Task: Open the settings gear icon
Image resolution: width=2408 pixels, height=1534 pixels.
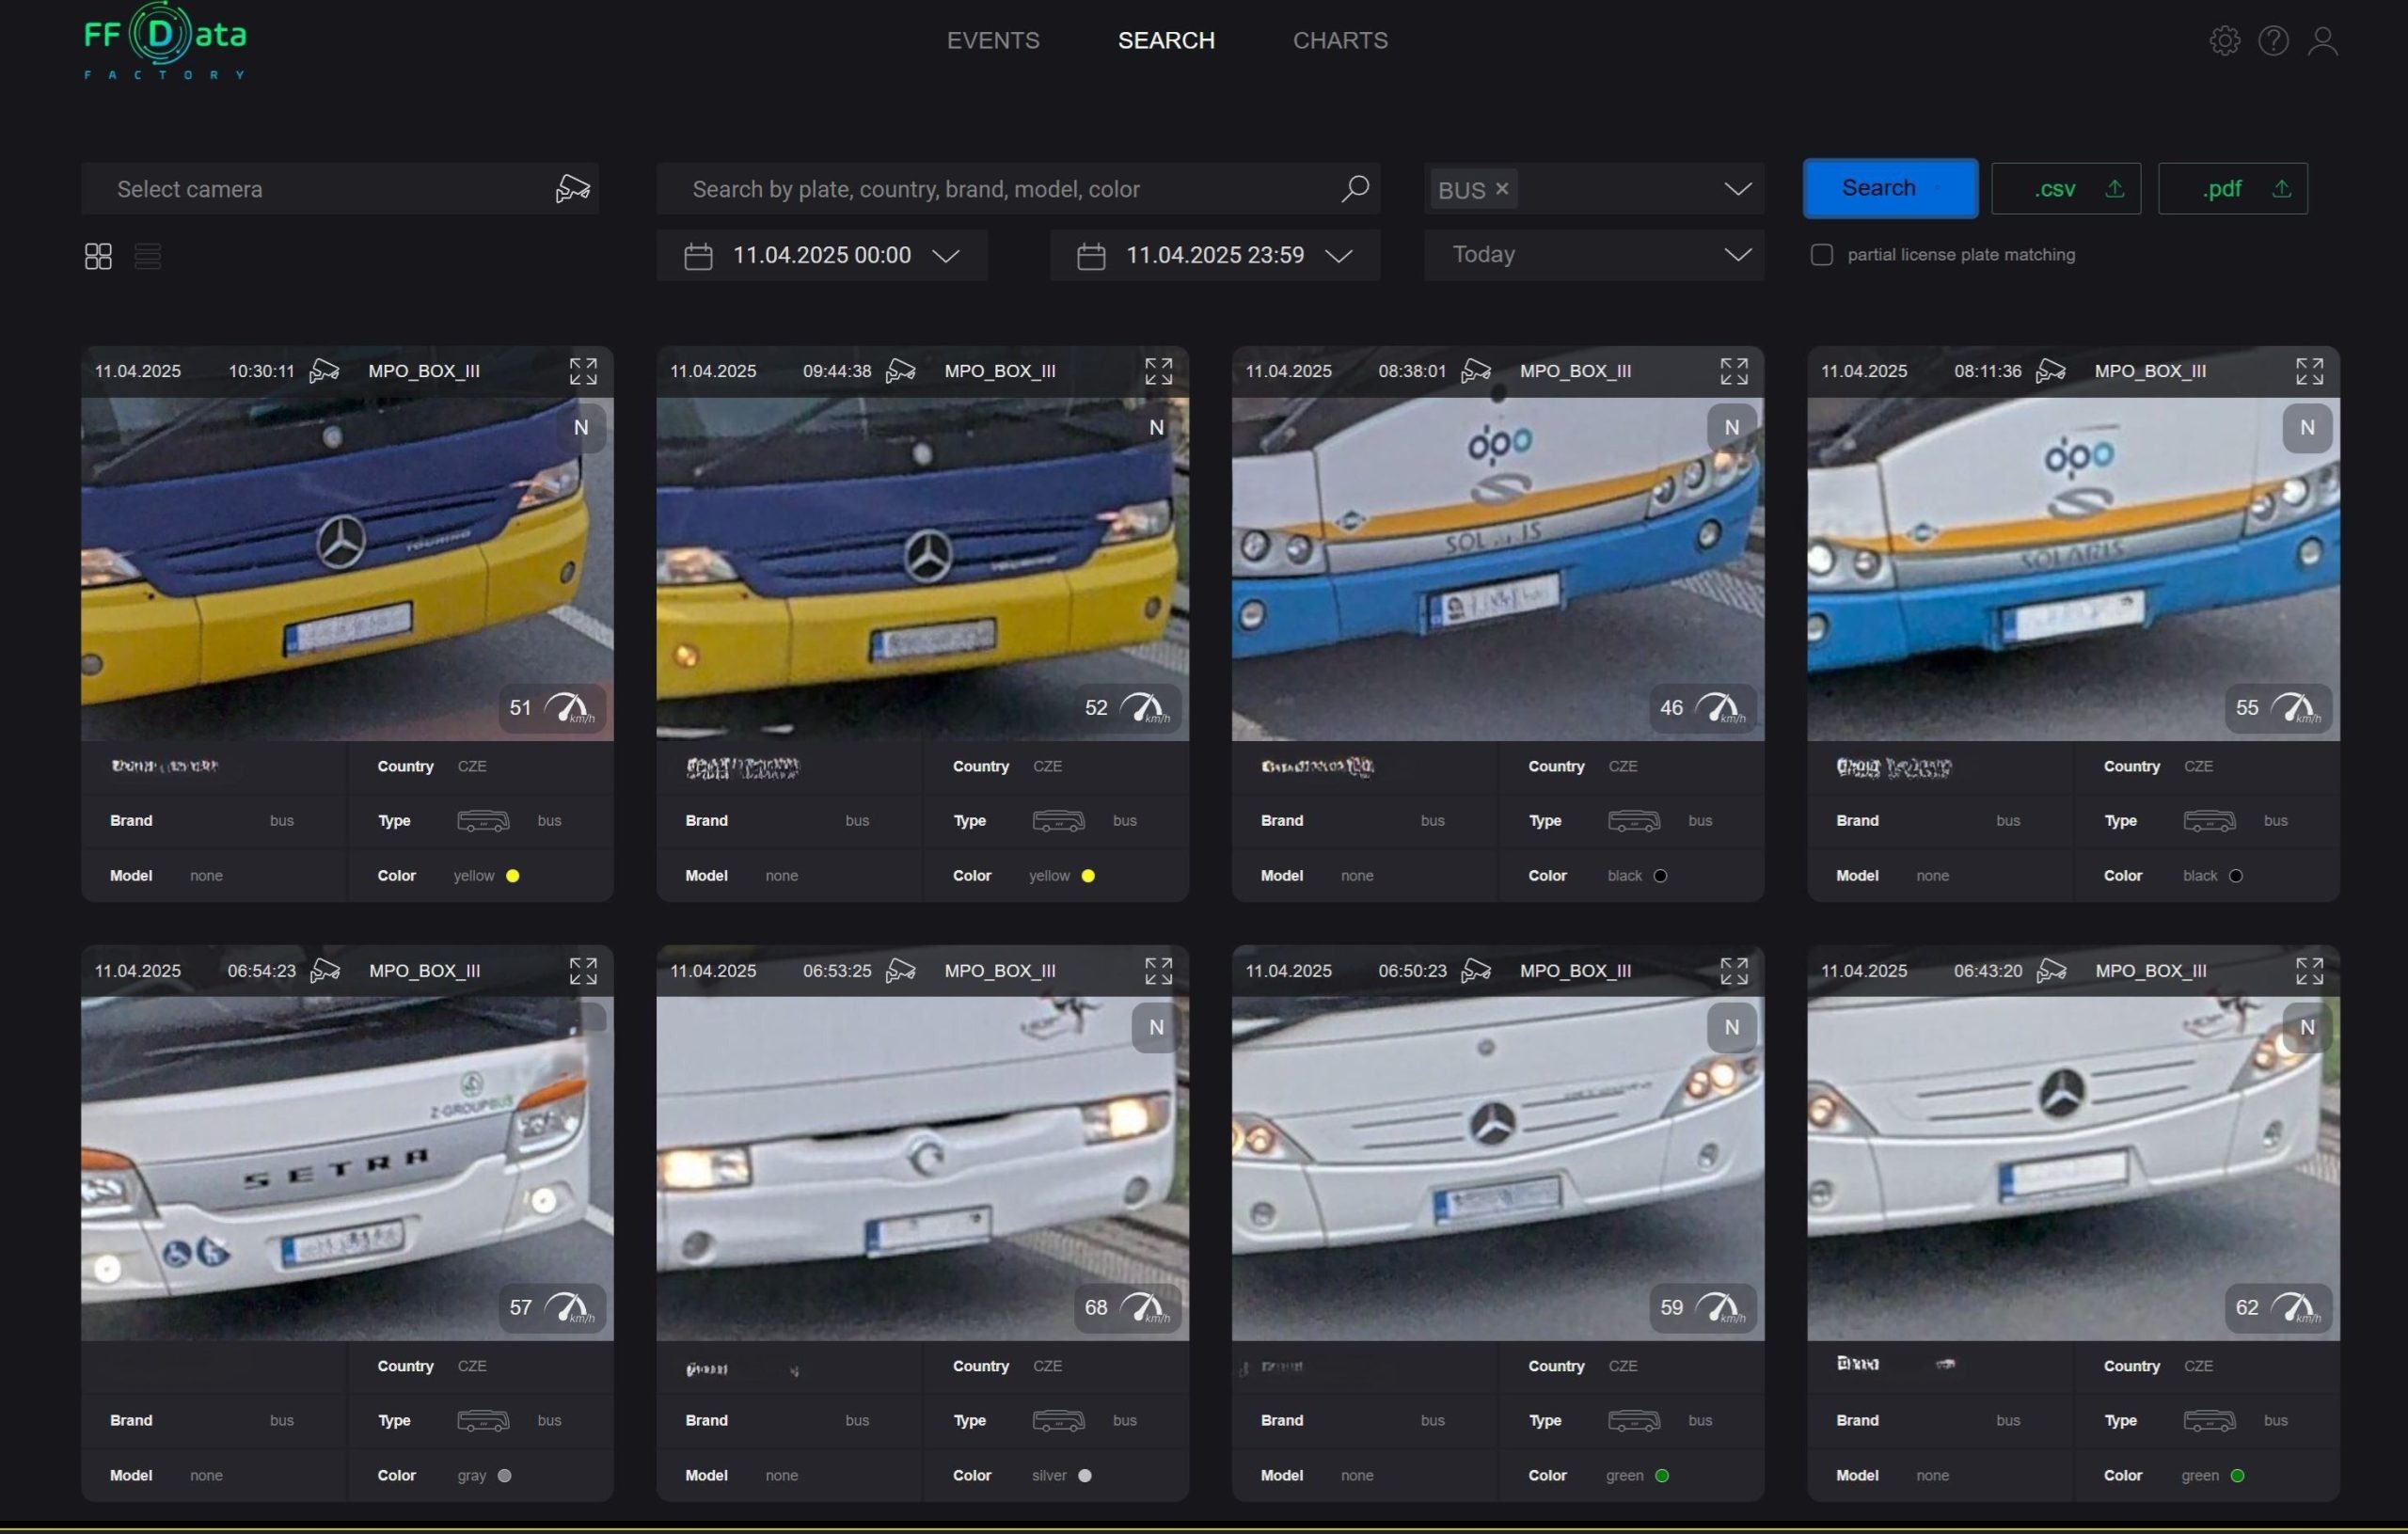Action: point(2224,40)
